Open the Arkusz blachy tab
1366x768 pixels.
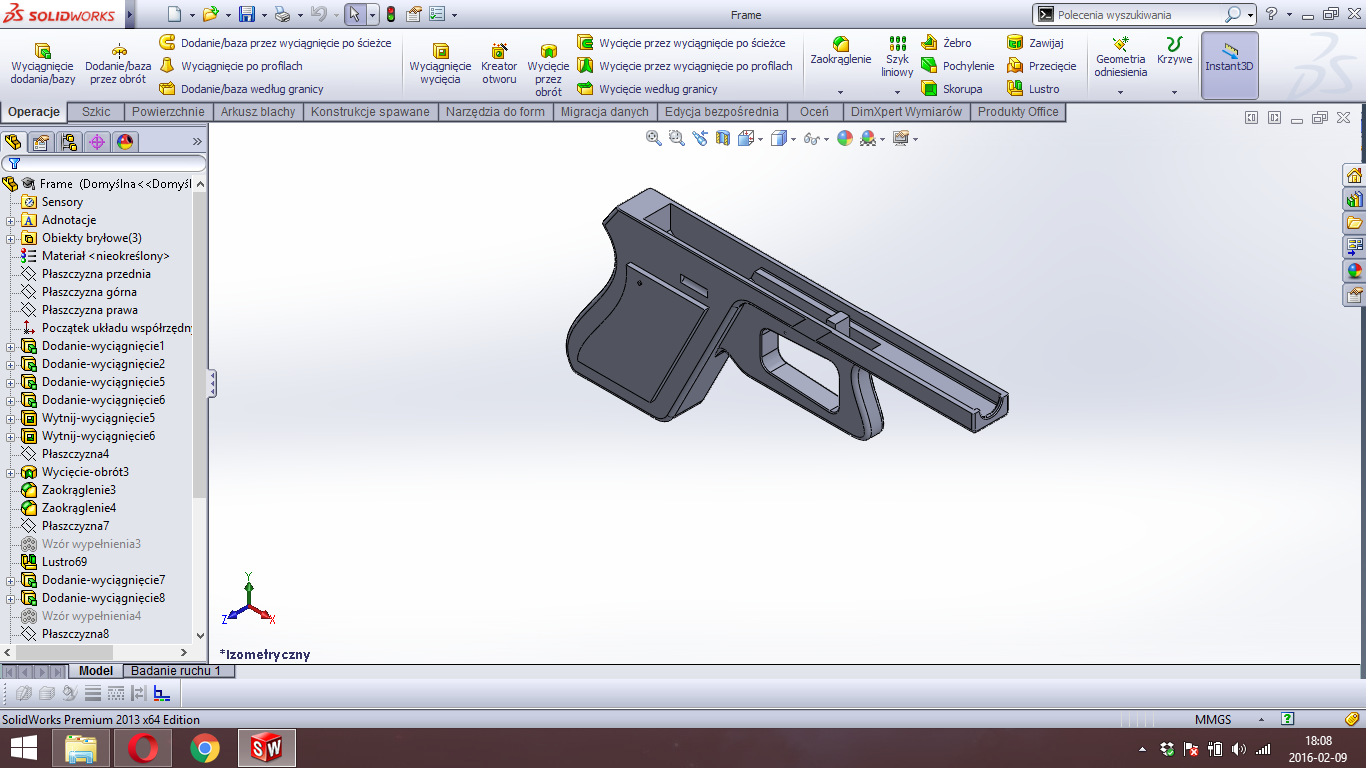click(x=258, y=112)
